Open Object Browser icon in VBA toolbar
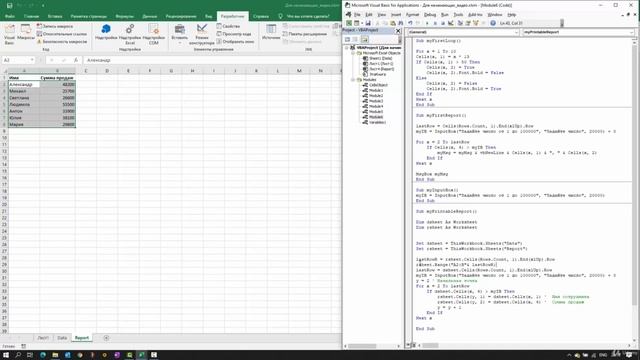 pos(476,23)
